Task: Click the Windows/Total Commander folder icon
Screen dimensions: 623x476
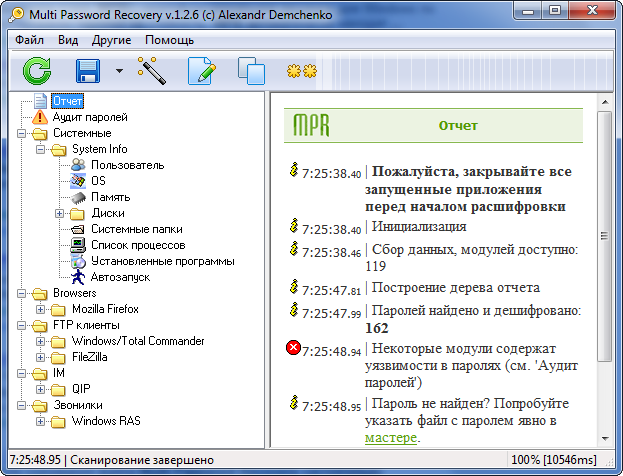Action: (x=58, y=342)
